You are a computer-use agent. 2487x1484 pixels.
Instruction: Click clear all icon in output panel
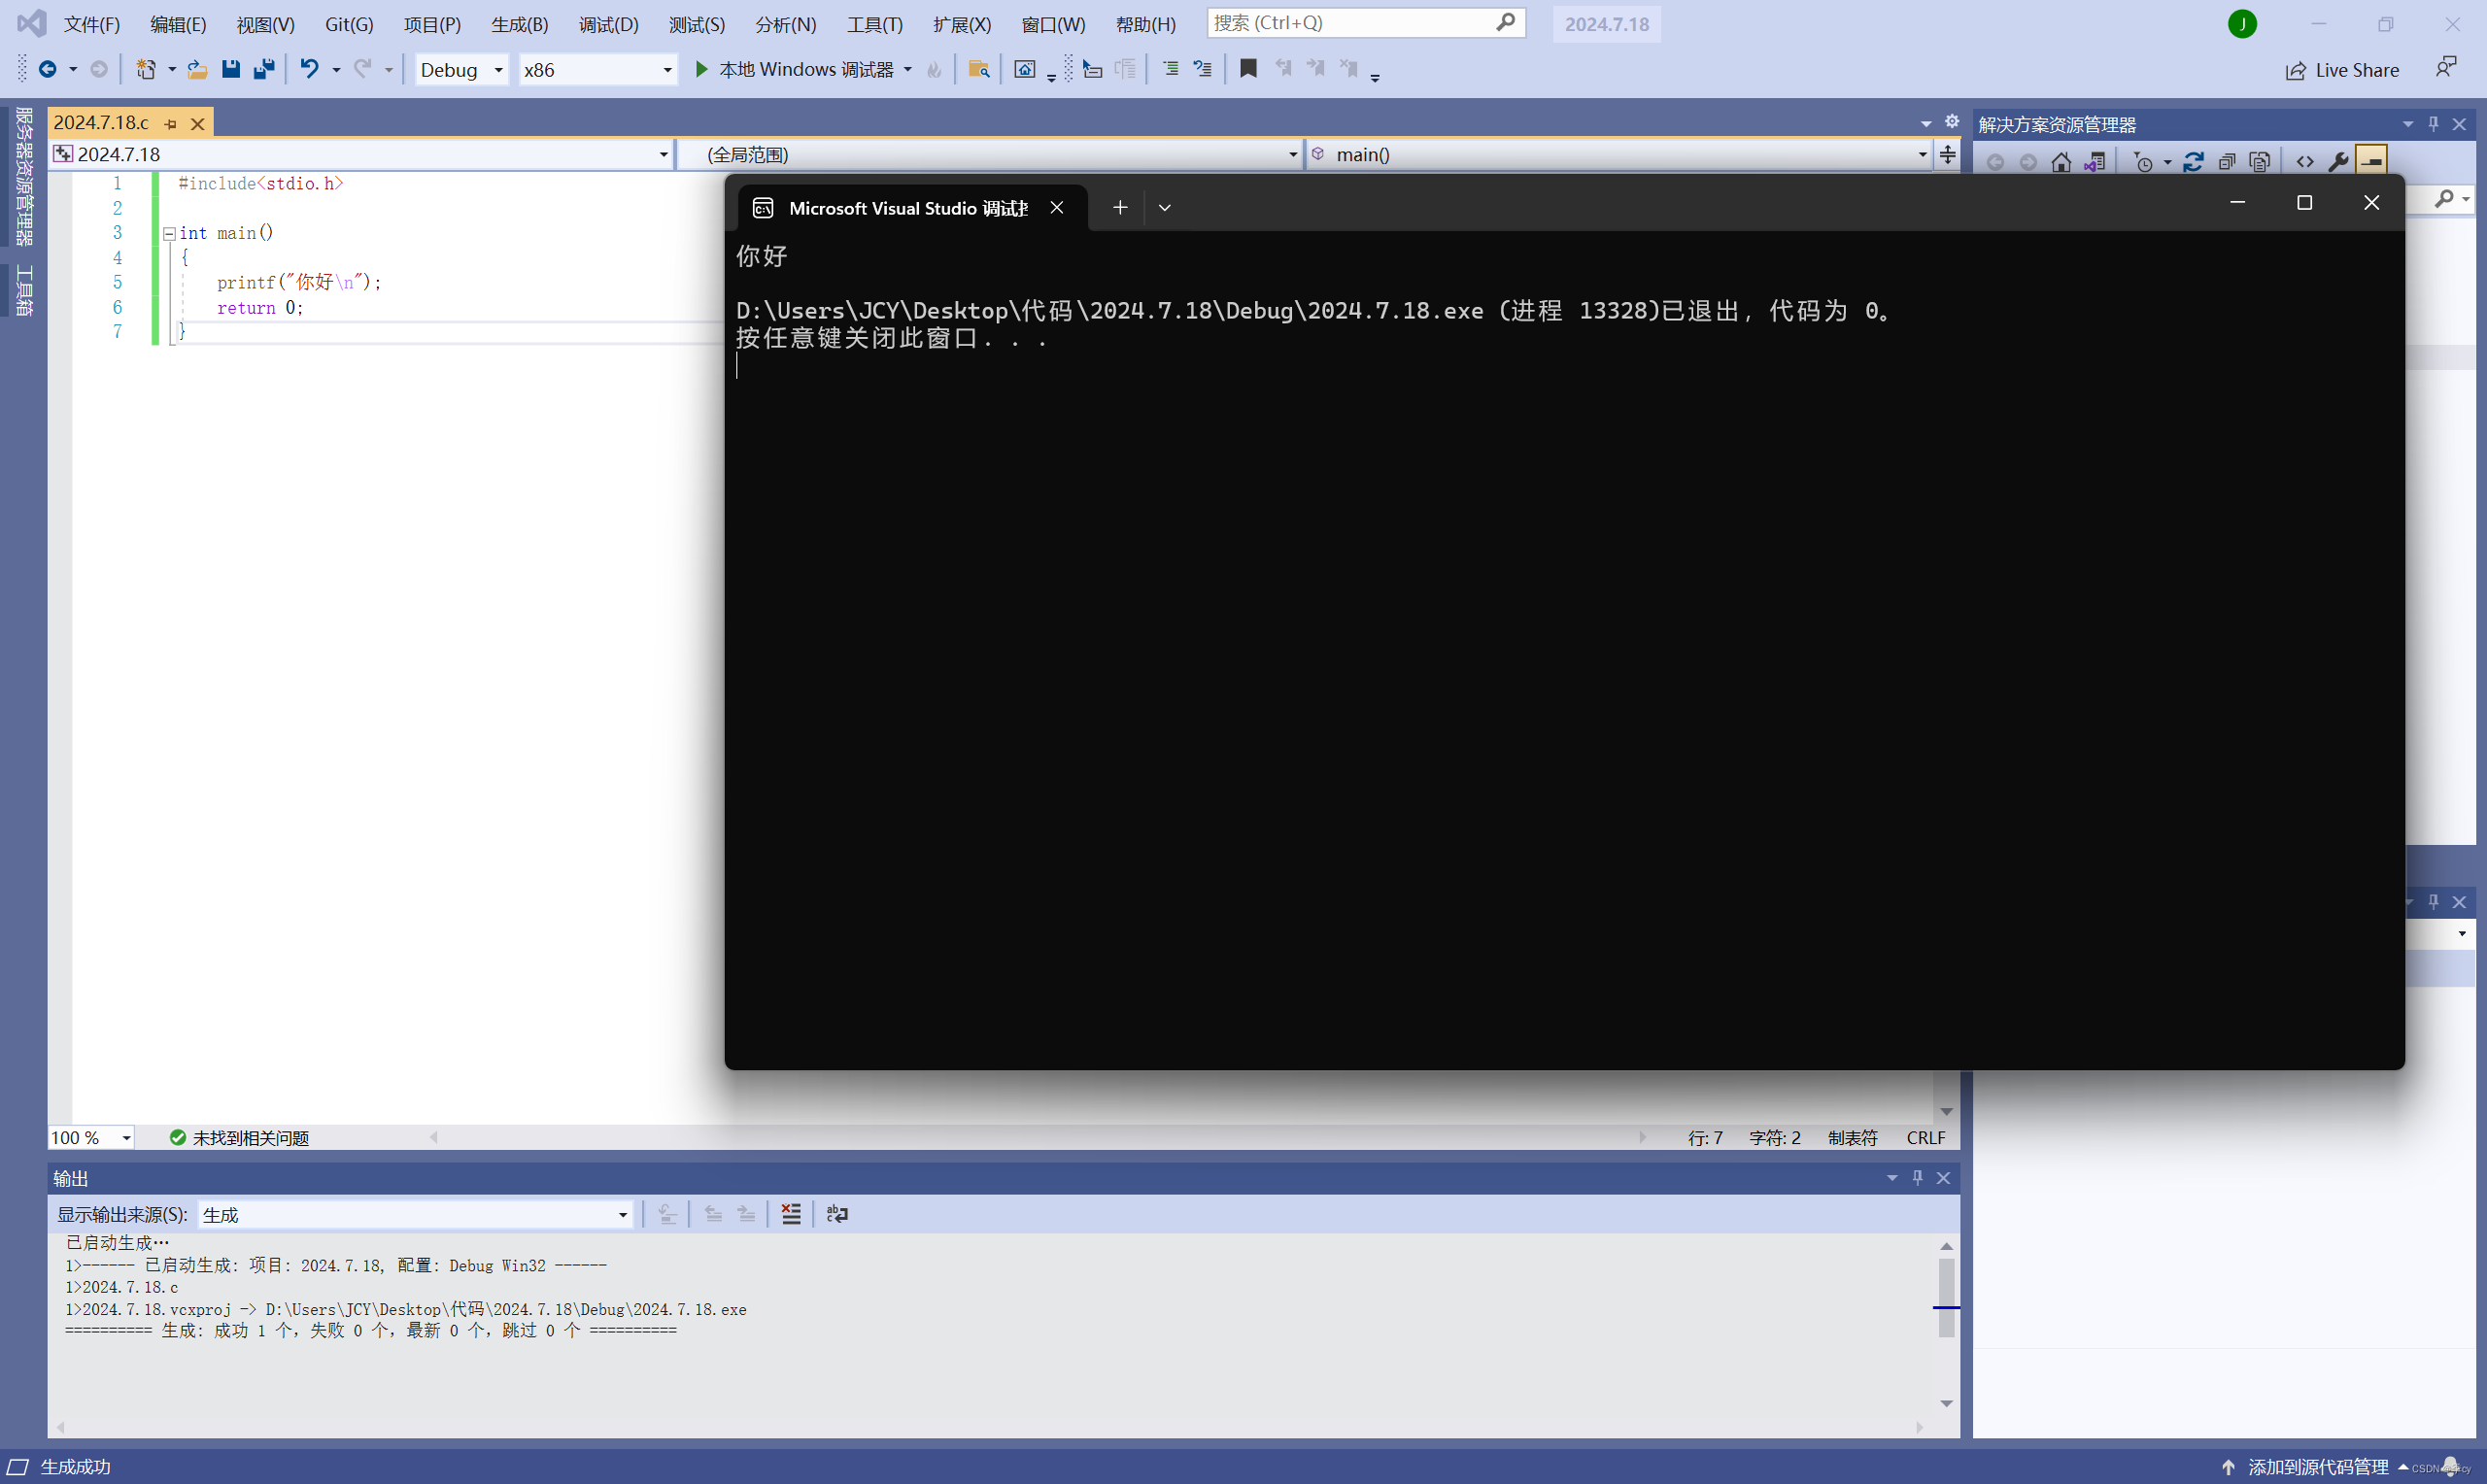coord(791,1214)
